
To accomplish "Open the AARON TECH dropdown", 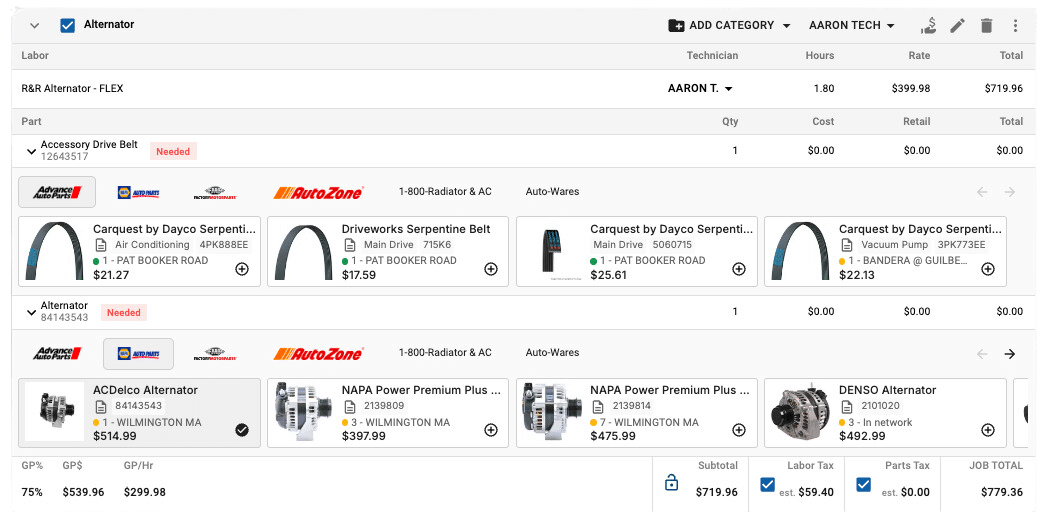I will [852, 25].
